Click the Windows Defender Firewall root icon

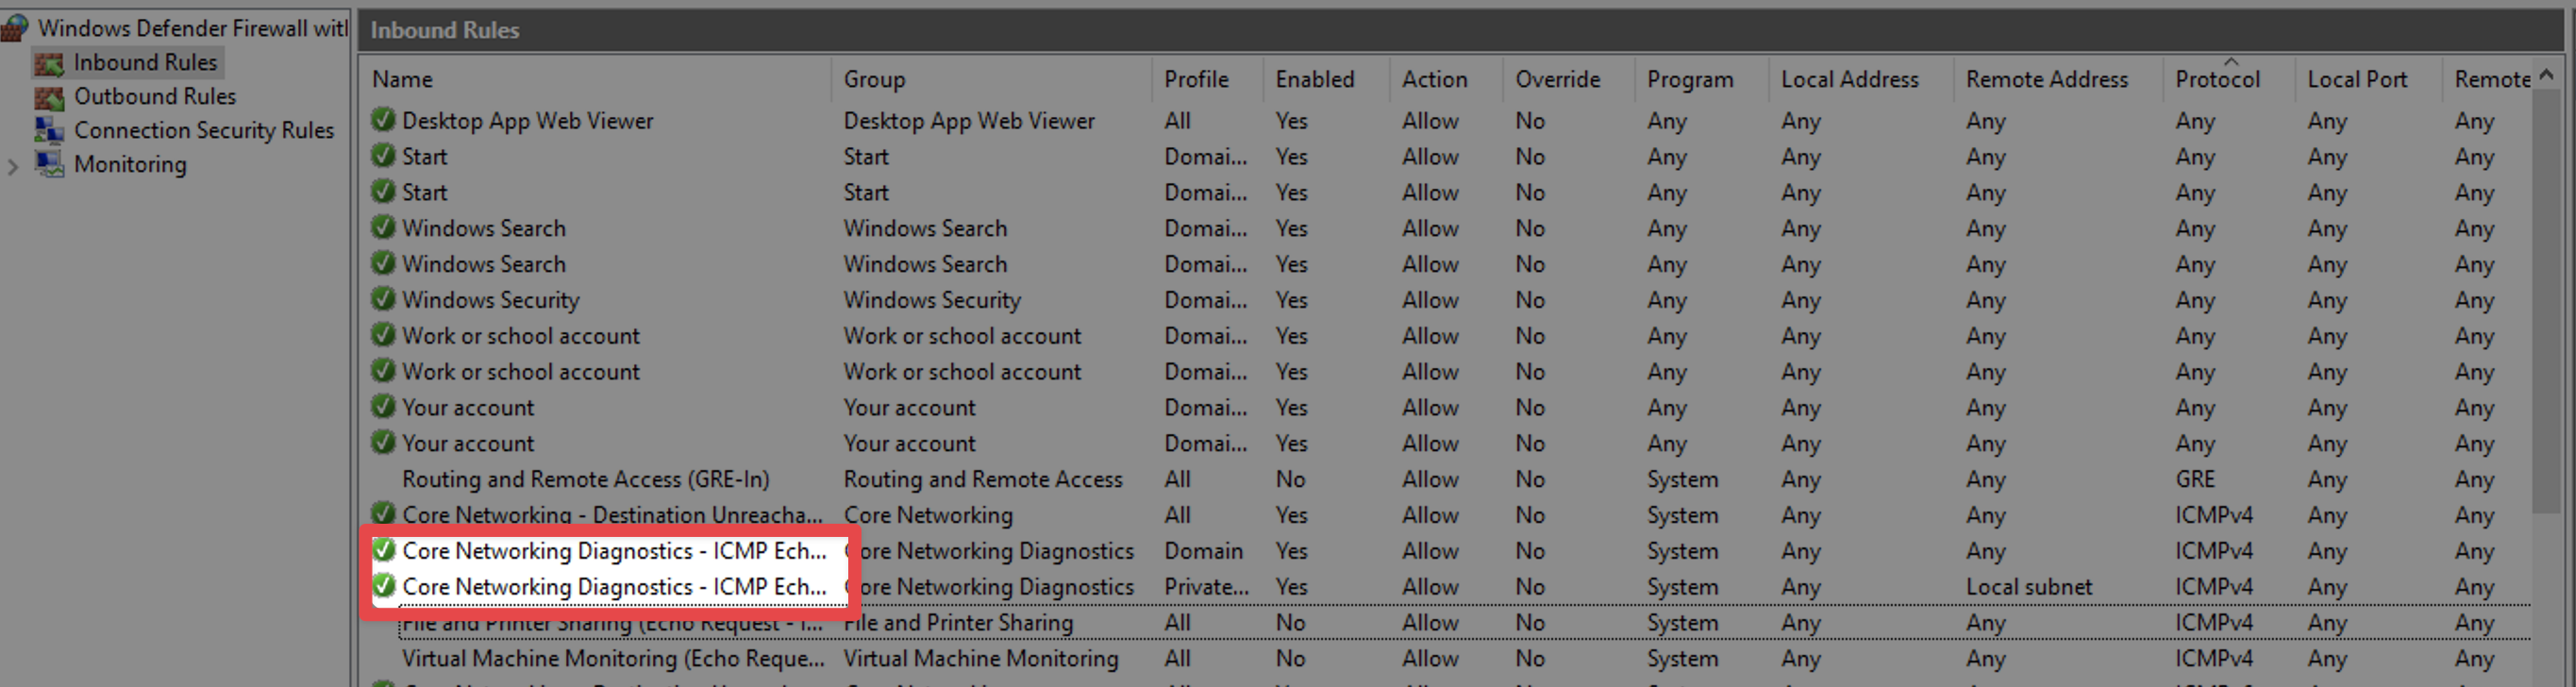pyautogui.click(x=14, y=28)
